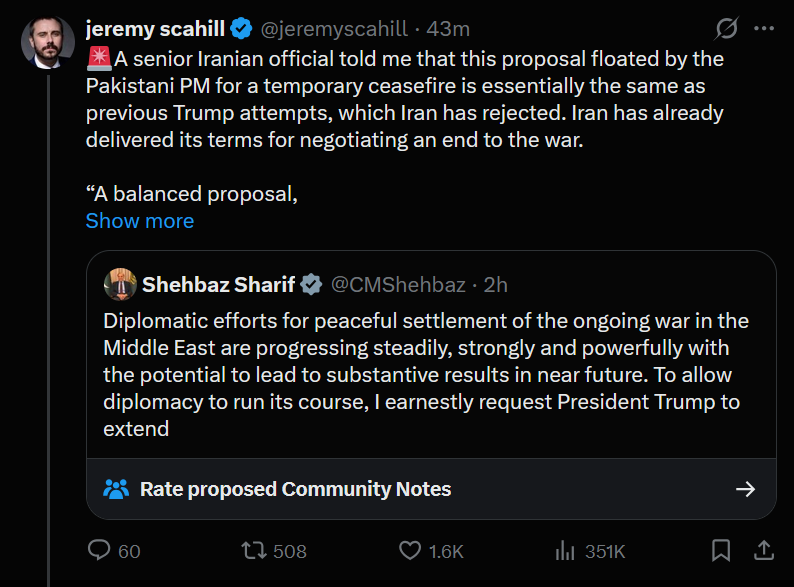This screenshot has height=587, width=794.
Task: Repost the tweet with 508 reposts
Action: (253, 550)
